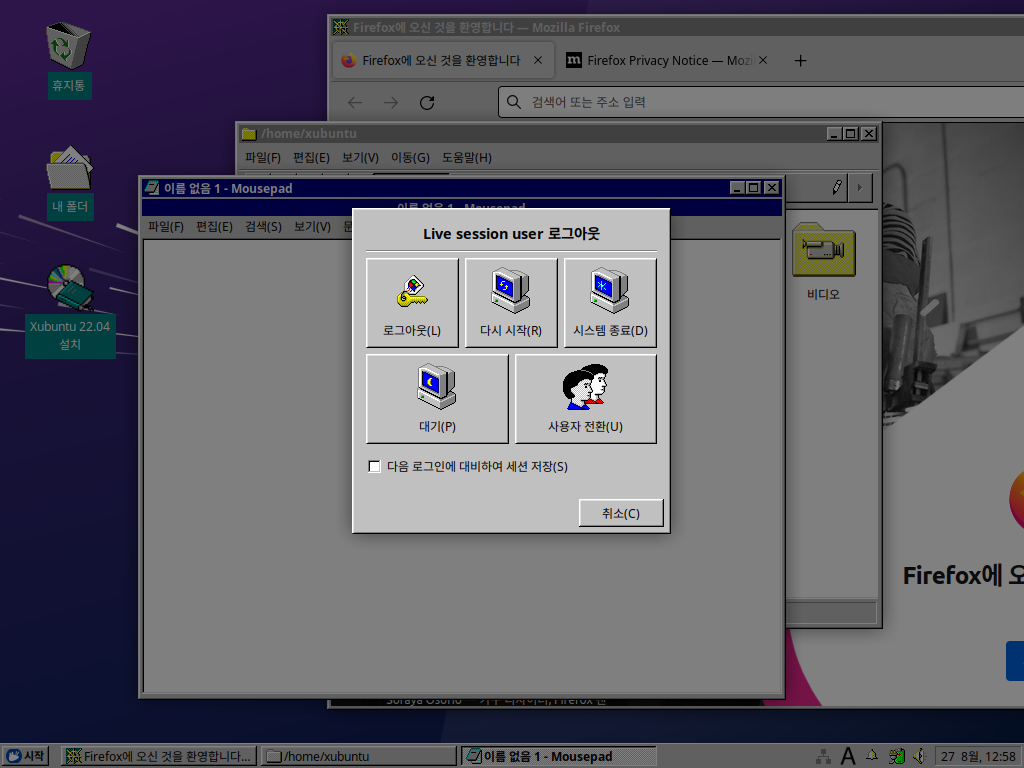1024x768 pixels.
Task: Cancel the logout dialog with 취소(C)
Action: pos(620,513)
